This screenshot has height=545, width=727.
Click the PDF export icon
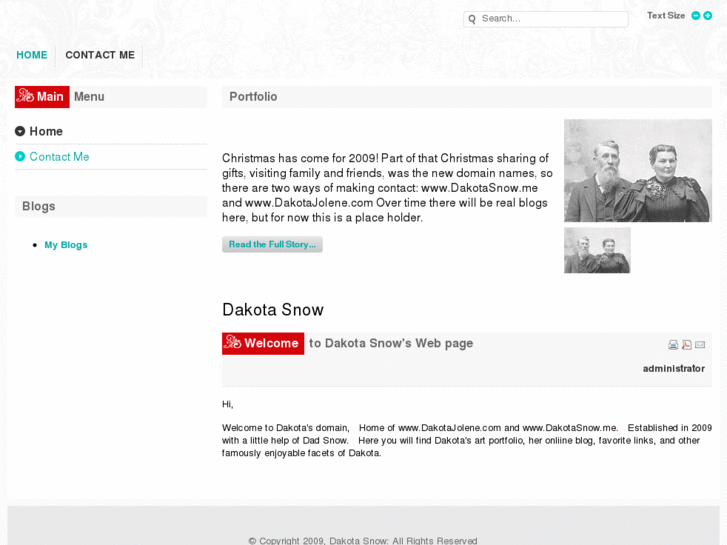[x=687, y=345]
